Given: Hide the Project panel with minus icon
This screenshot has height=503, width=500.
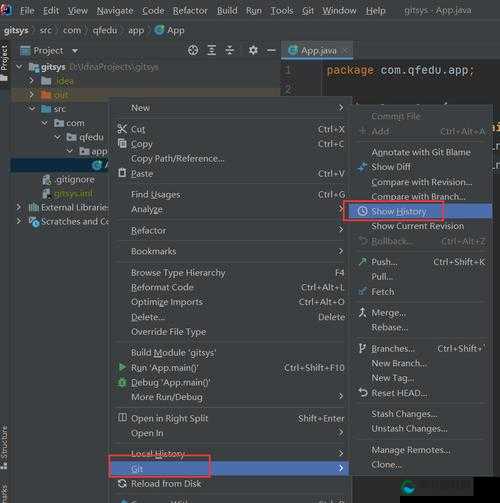Looking at the screenshot, I should tap(271, 51).
